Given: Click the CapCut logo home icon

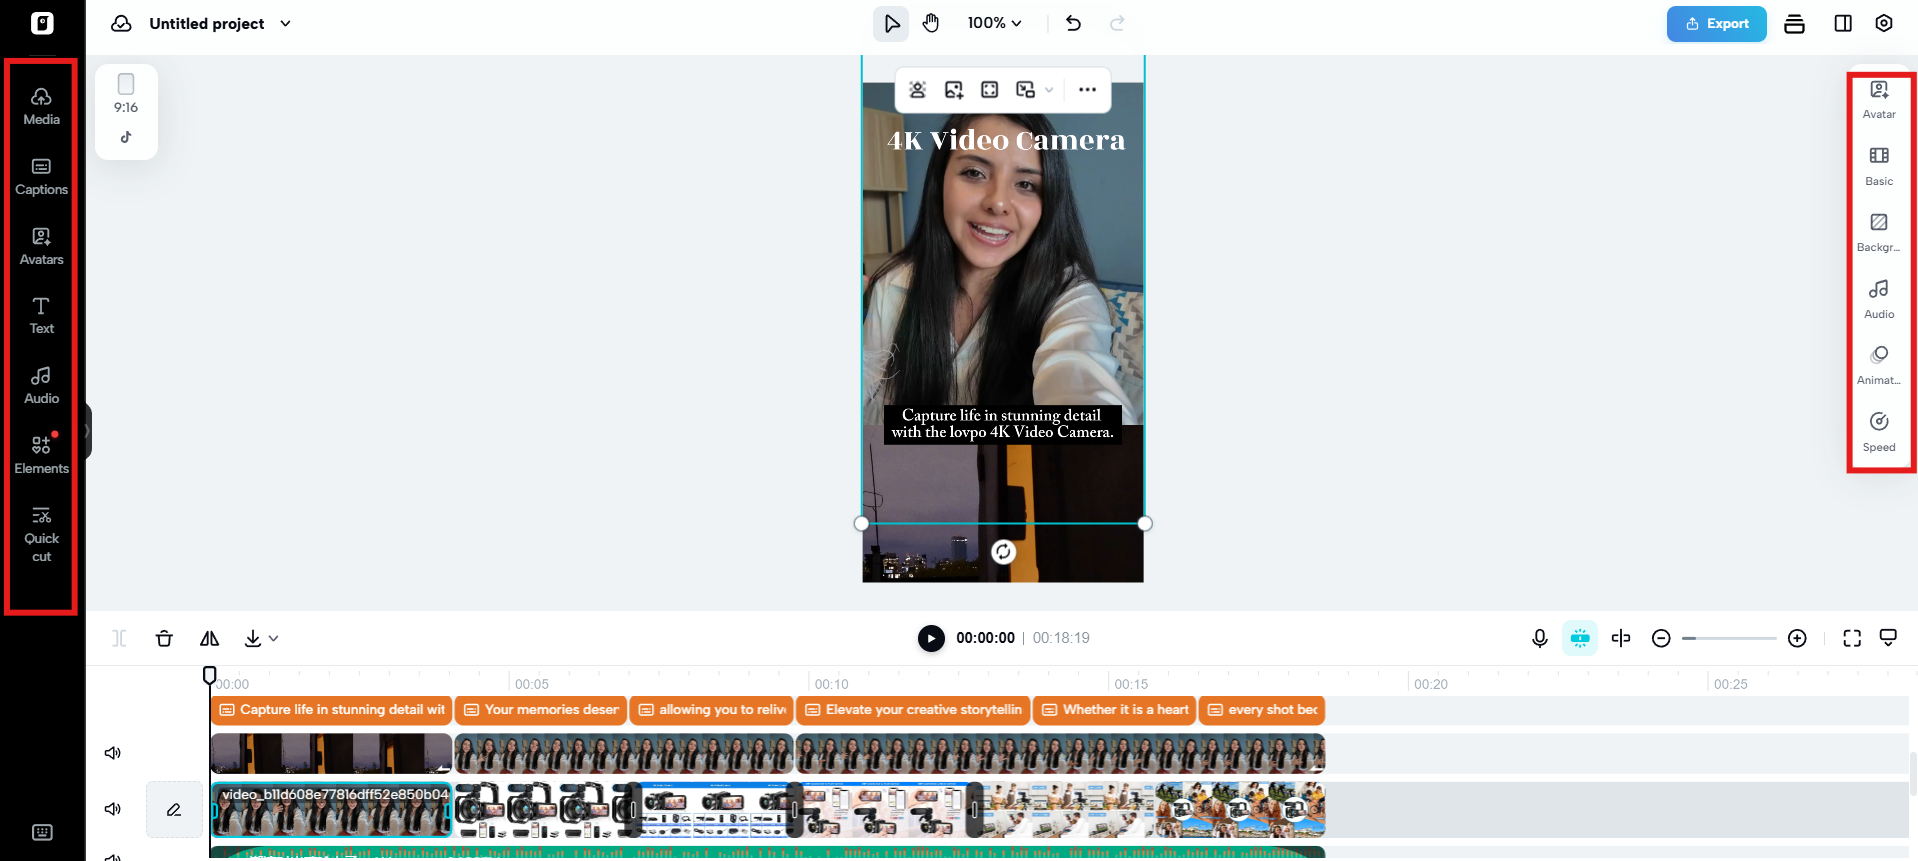Looking at the screenshot, I should click(42, 23).
